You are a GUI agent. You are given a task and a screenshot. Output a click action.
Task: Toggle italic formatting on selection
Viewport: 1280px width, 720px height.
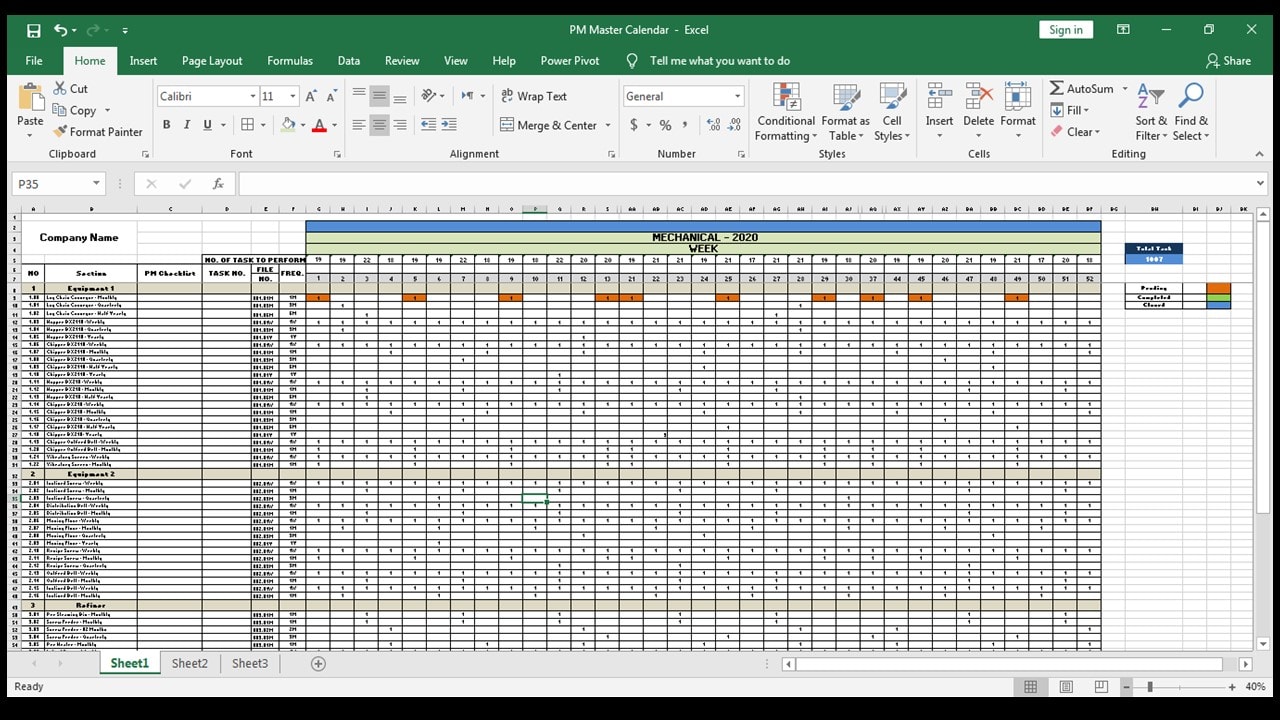click(x=185, y=124)
